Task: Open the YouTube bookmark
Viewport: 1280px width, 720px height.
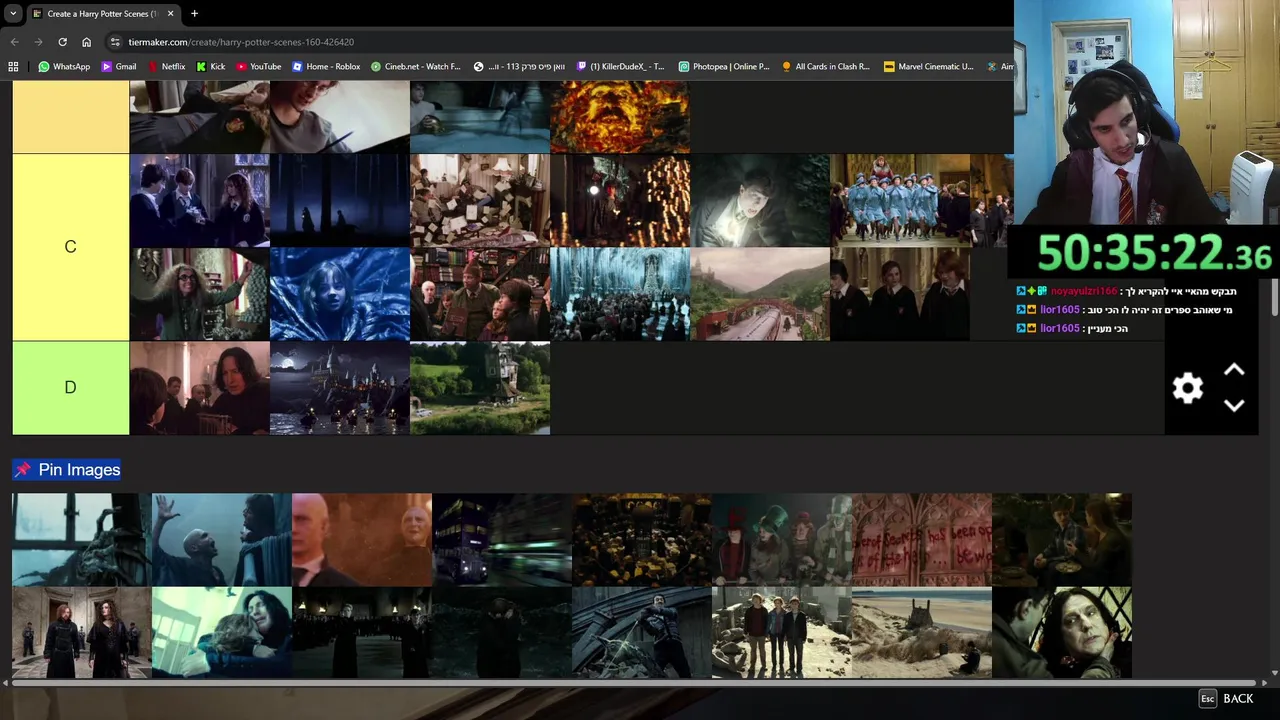Action: click(x=259, y=67)
